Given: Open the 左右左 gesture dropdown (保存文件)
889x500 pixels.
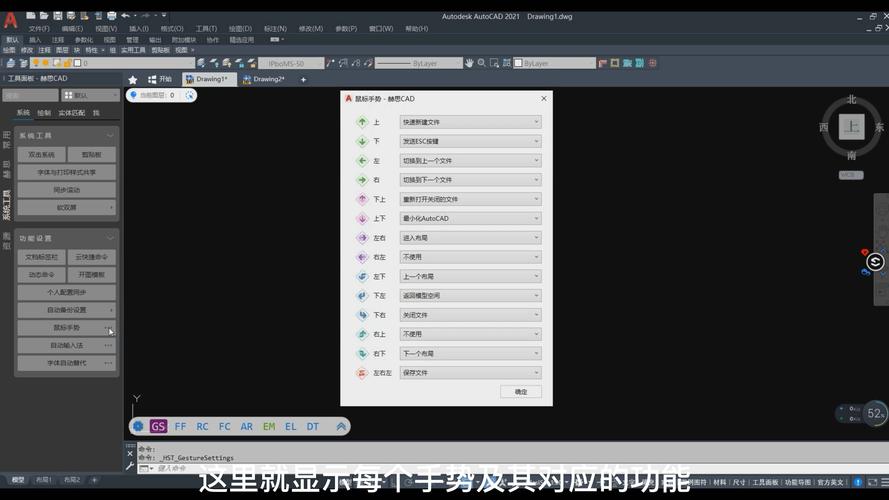Looking at the screenshot, I should (470, 373).
